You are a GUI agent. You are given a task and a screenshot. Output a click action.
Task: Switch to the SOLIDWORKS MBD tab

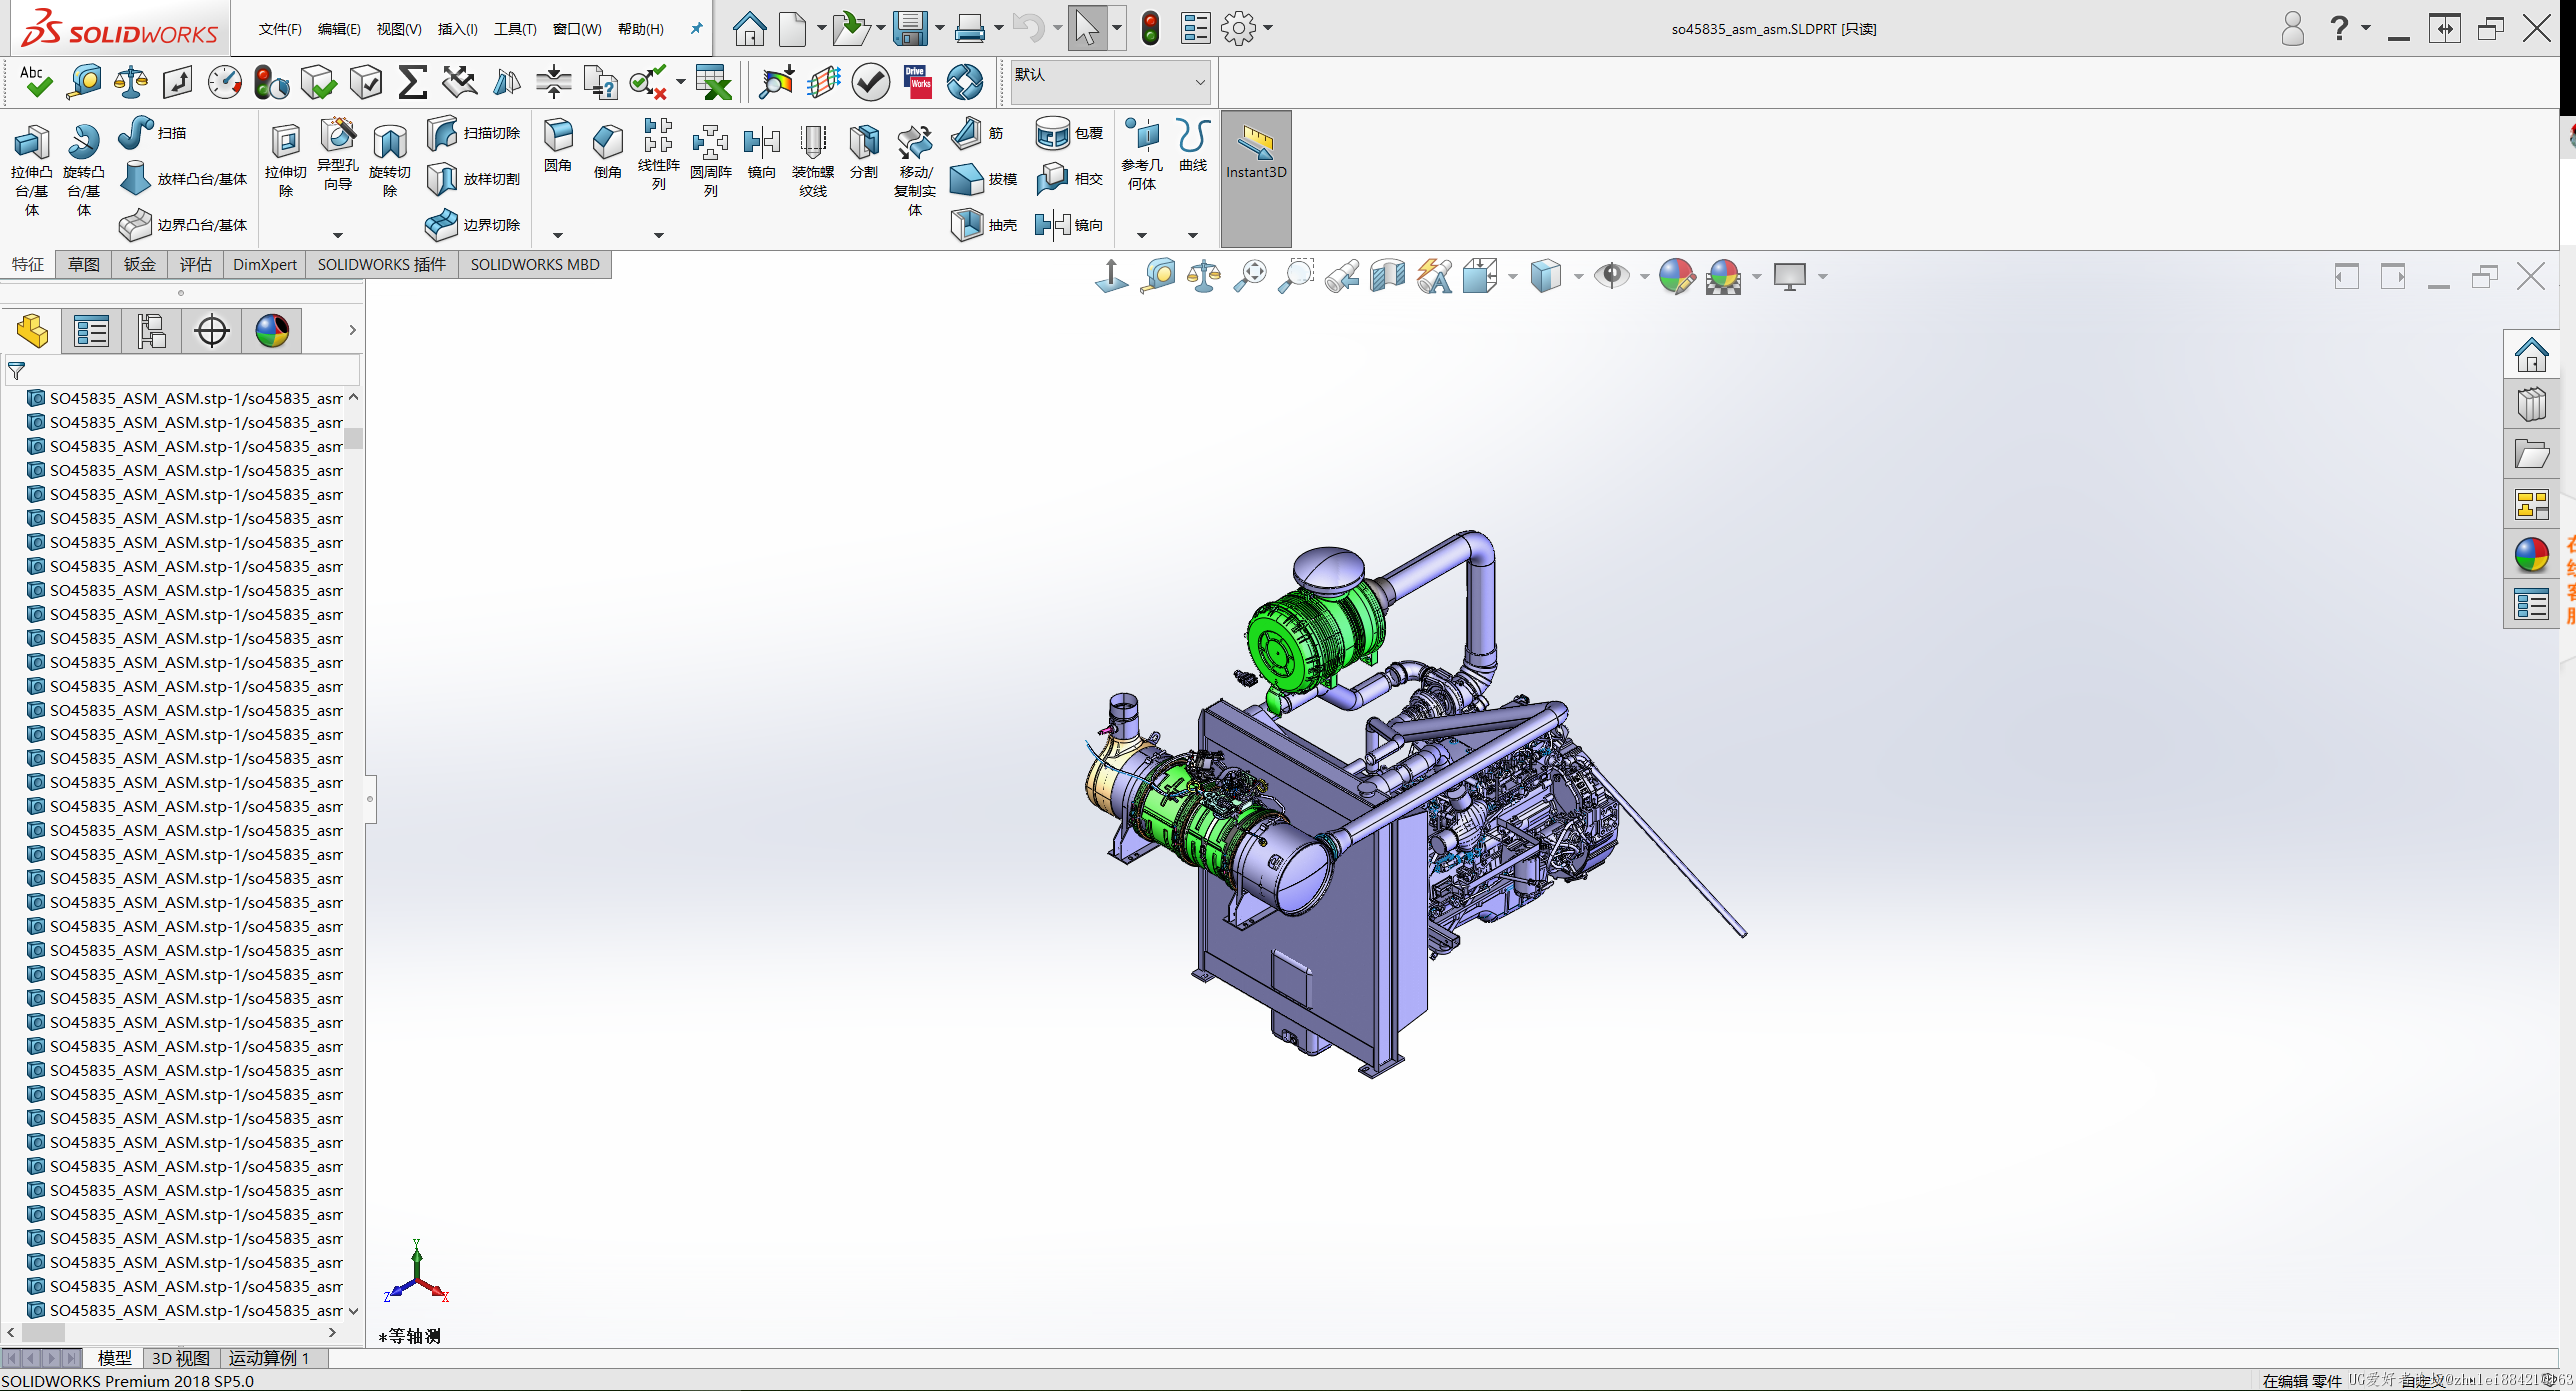click(x=535, y=264)
